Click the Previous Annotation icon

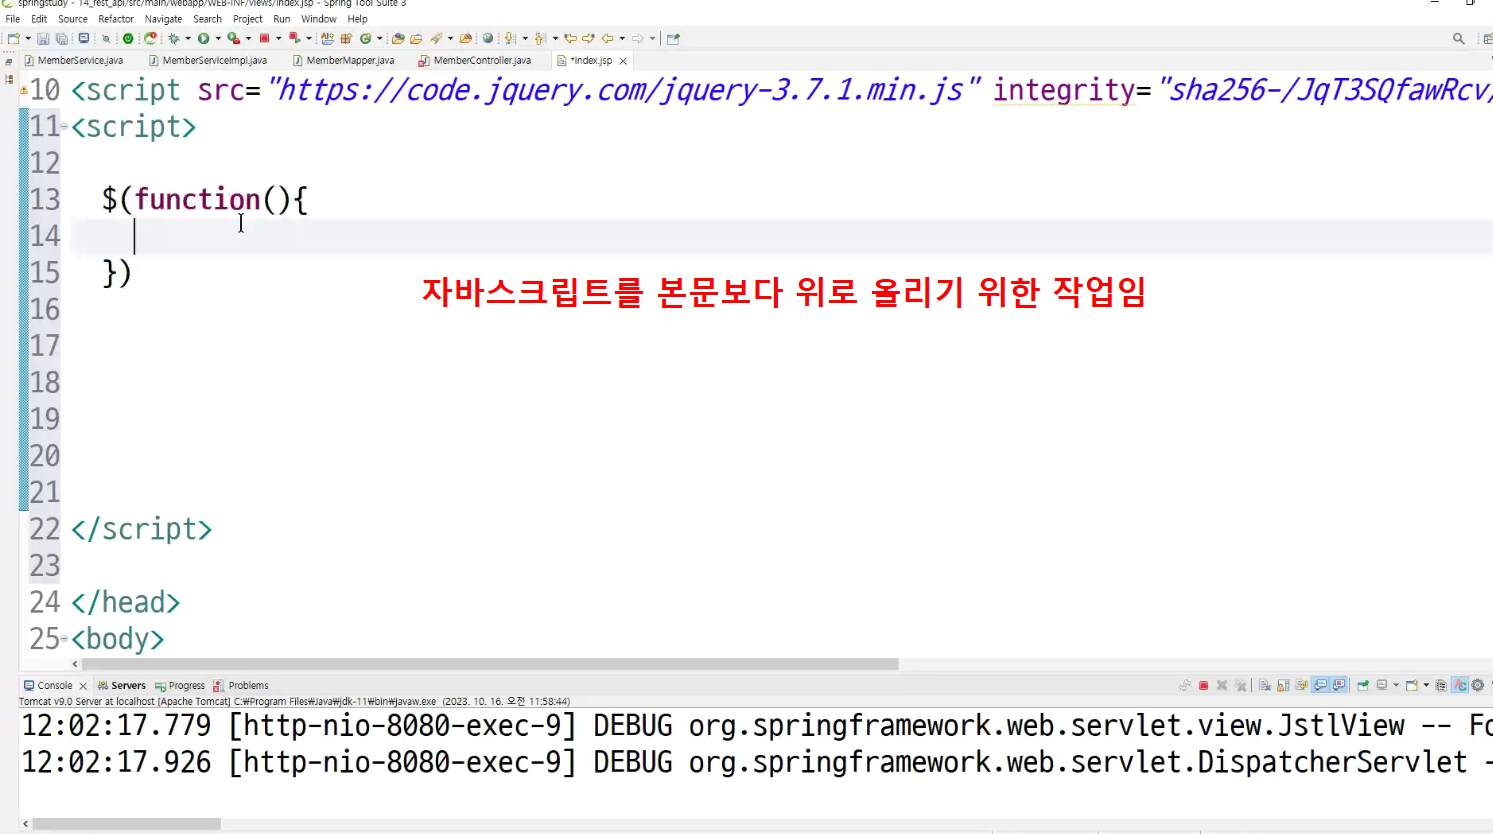[539, 38]
